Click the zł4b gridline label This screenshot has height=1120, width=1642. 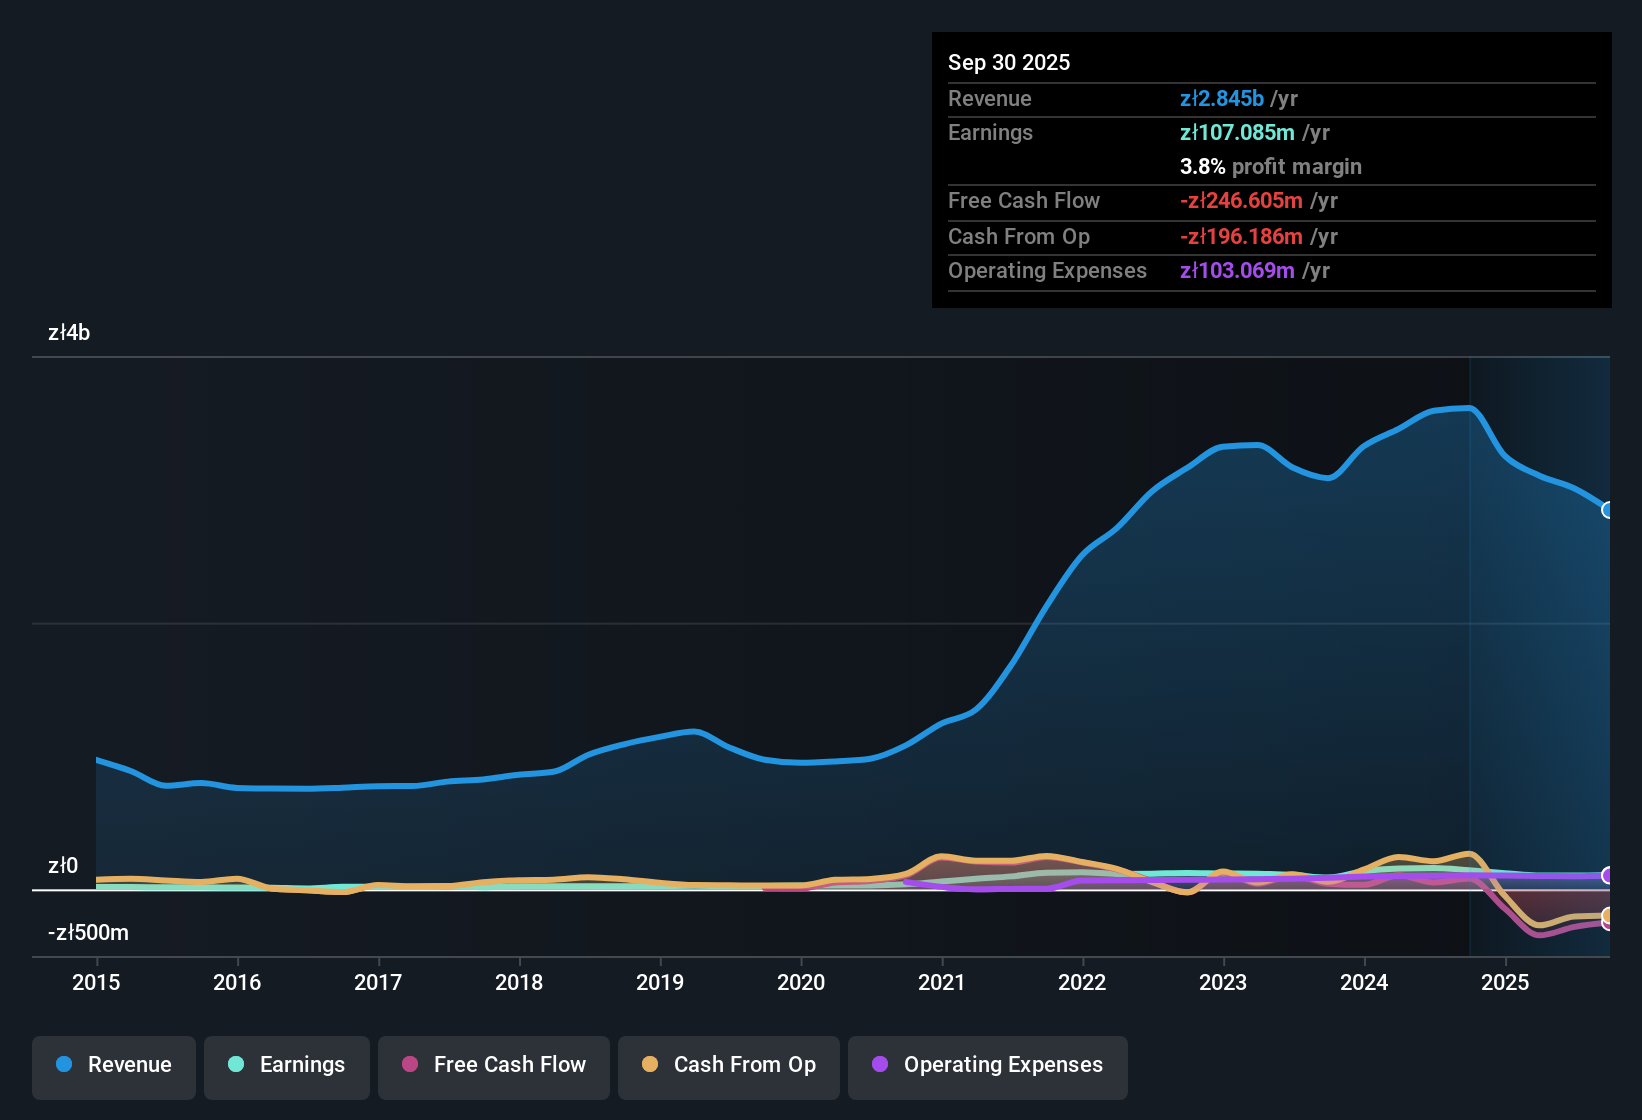[68, 333]
